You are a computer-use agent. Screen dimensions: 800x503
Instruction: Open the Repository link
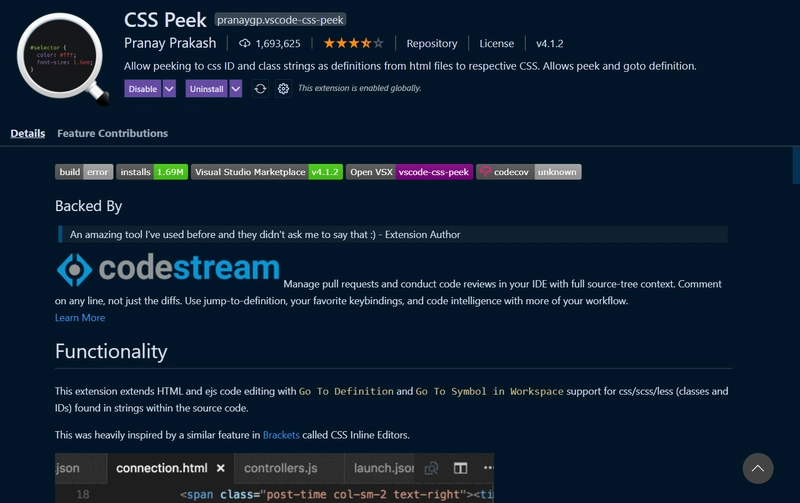432,43
